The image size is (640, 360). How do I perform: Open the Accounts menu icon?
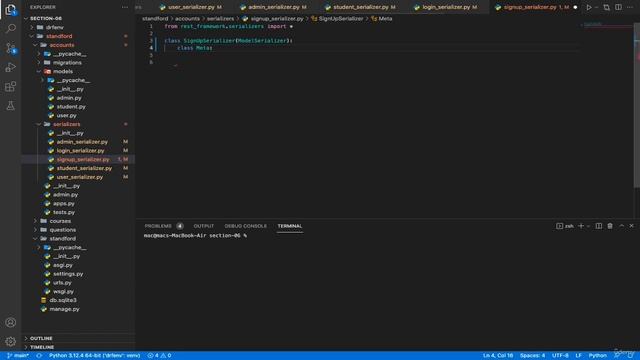[x=11, y=322]
